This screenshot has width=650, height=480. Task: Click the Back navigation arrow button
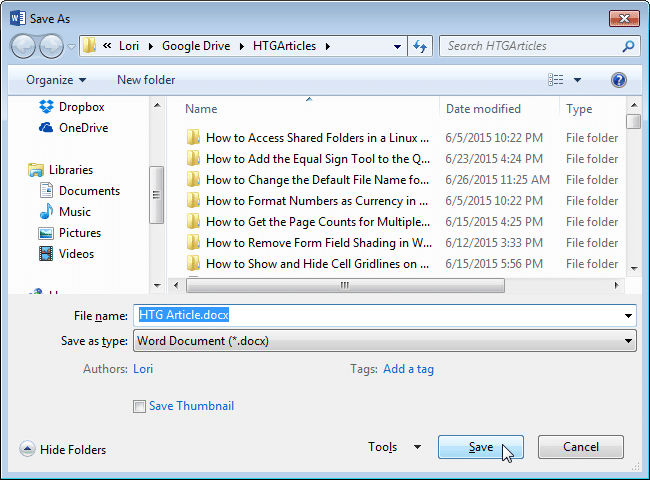pyautogui.click(x=24, y=46)
